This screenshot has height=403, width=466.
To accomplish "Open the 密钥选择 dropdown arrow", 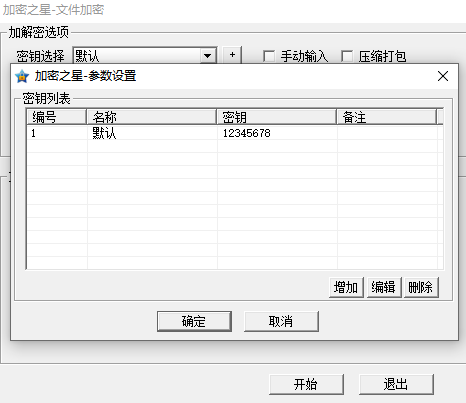I will [x=207, y=56].
